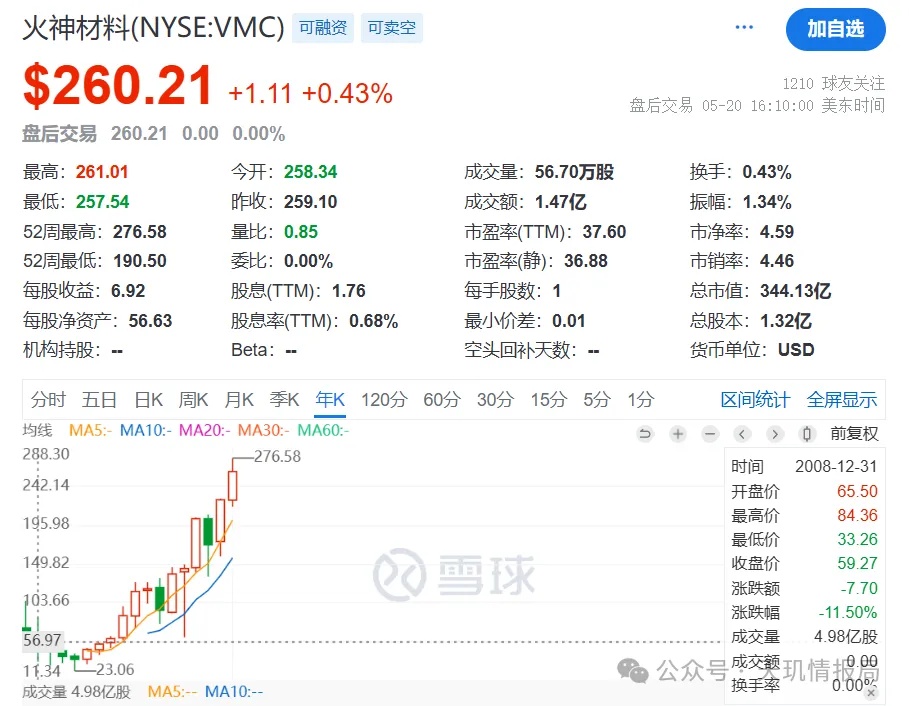Click the 涨跌幅 value -11.50% in panel
Screen dimensions: 909x706
coord(848,612)
